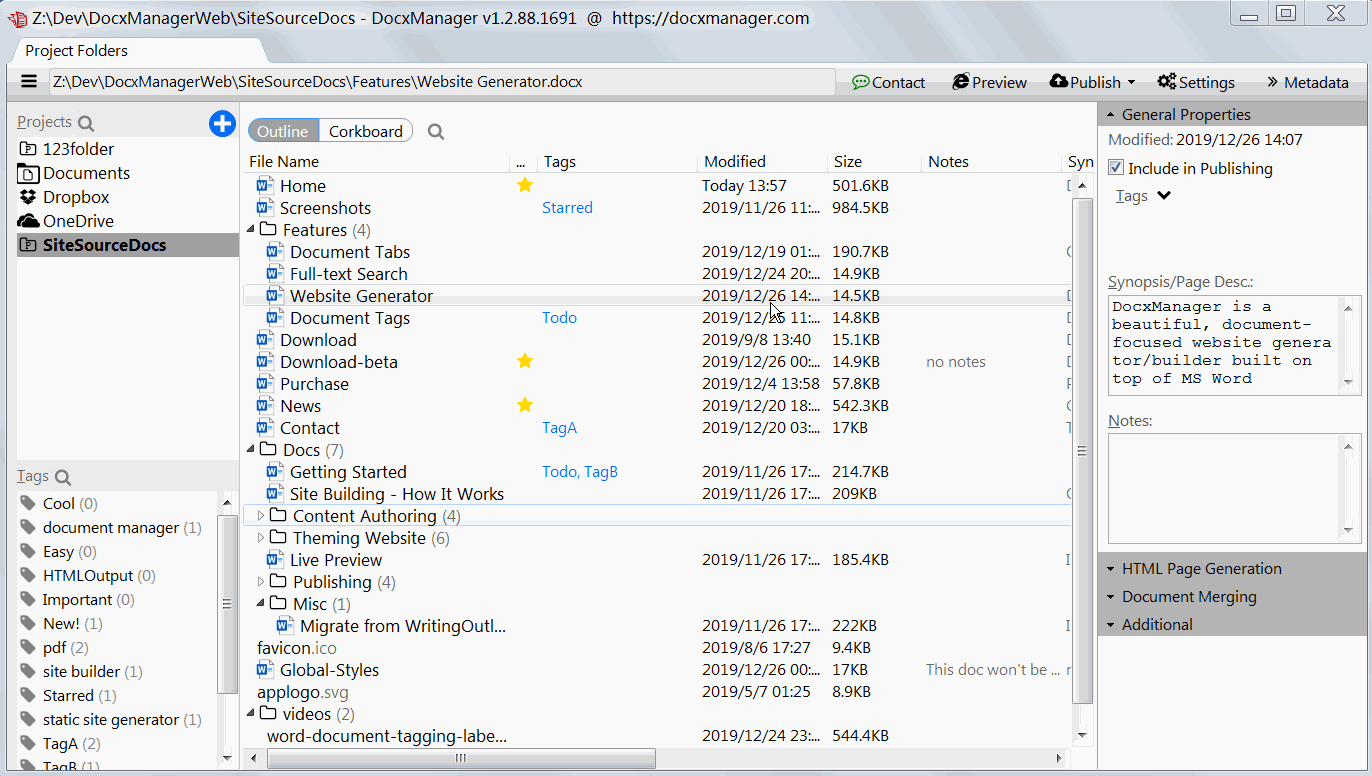The width and height of the screenshot is (1372, 776).
Task: Sort by Size column header
Action: pyautogui.click(x=848, y=161)
